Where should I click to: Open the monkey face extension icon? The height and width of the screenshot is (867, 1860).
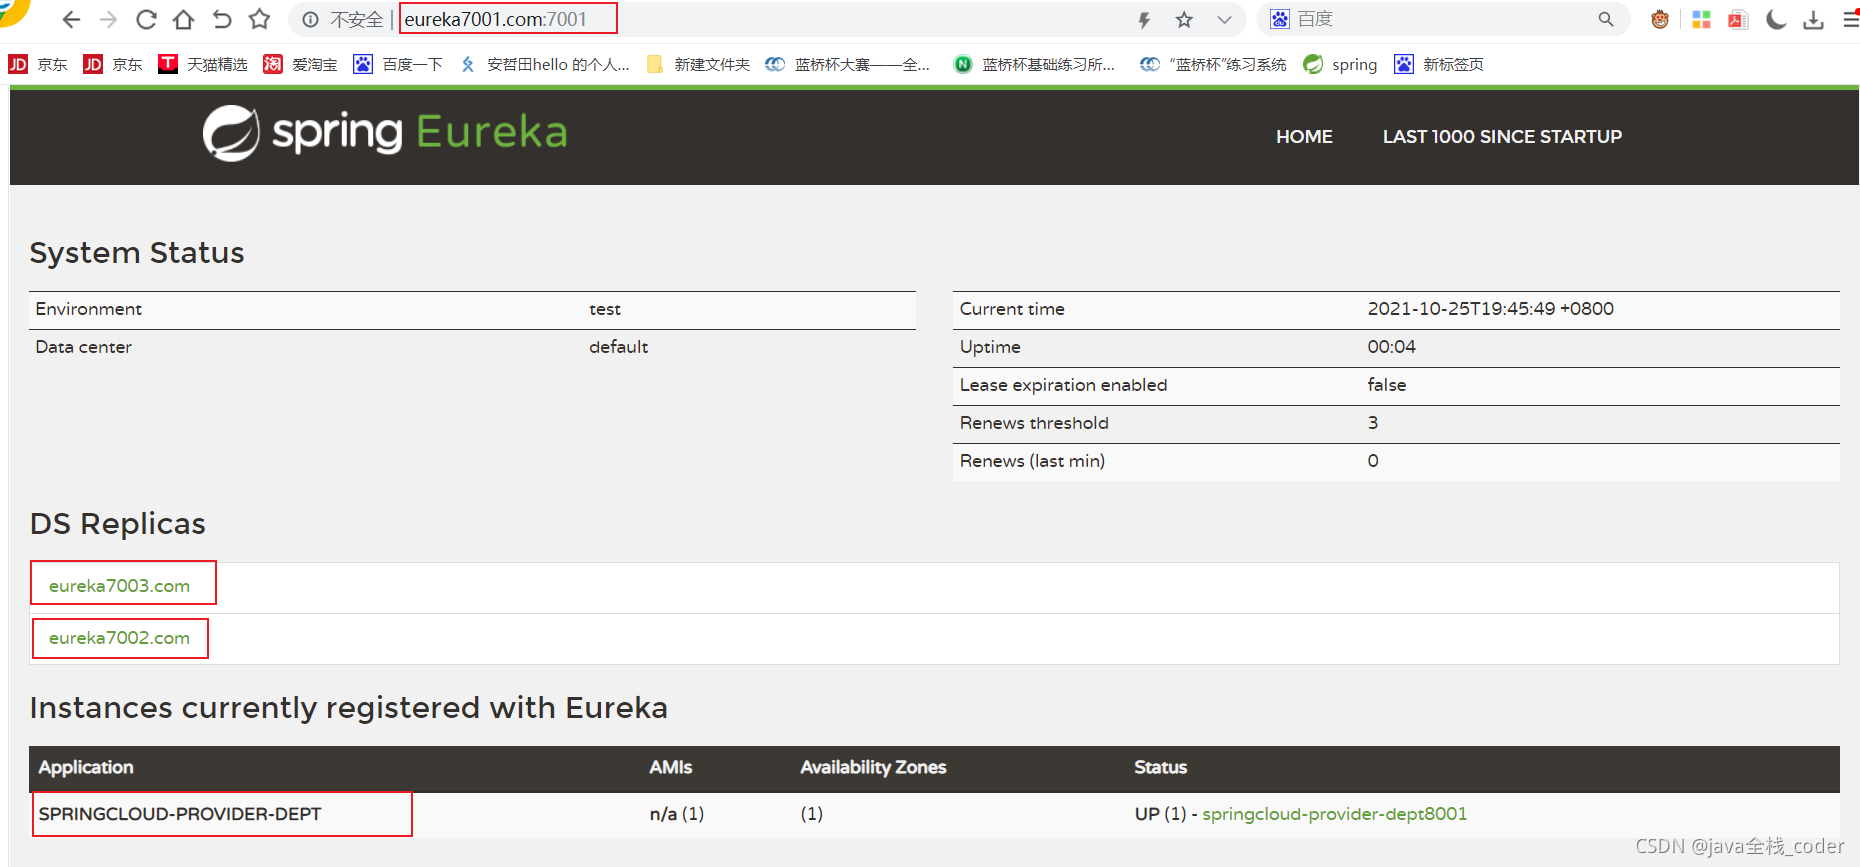pyautogui.click(x=1660, y=19)
